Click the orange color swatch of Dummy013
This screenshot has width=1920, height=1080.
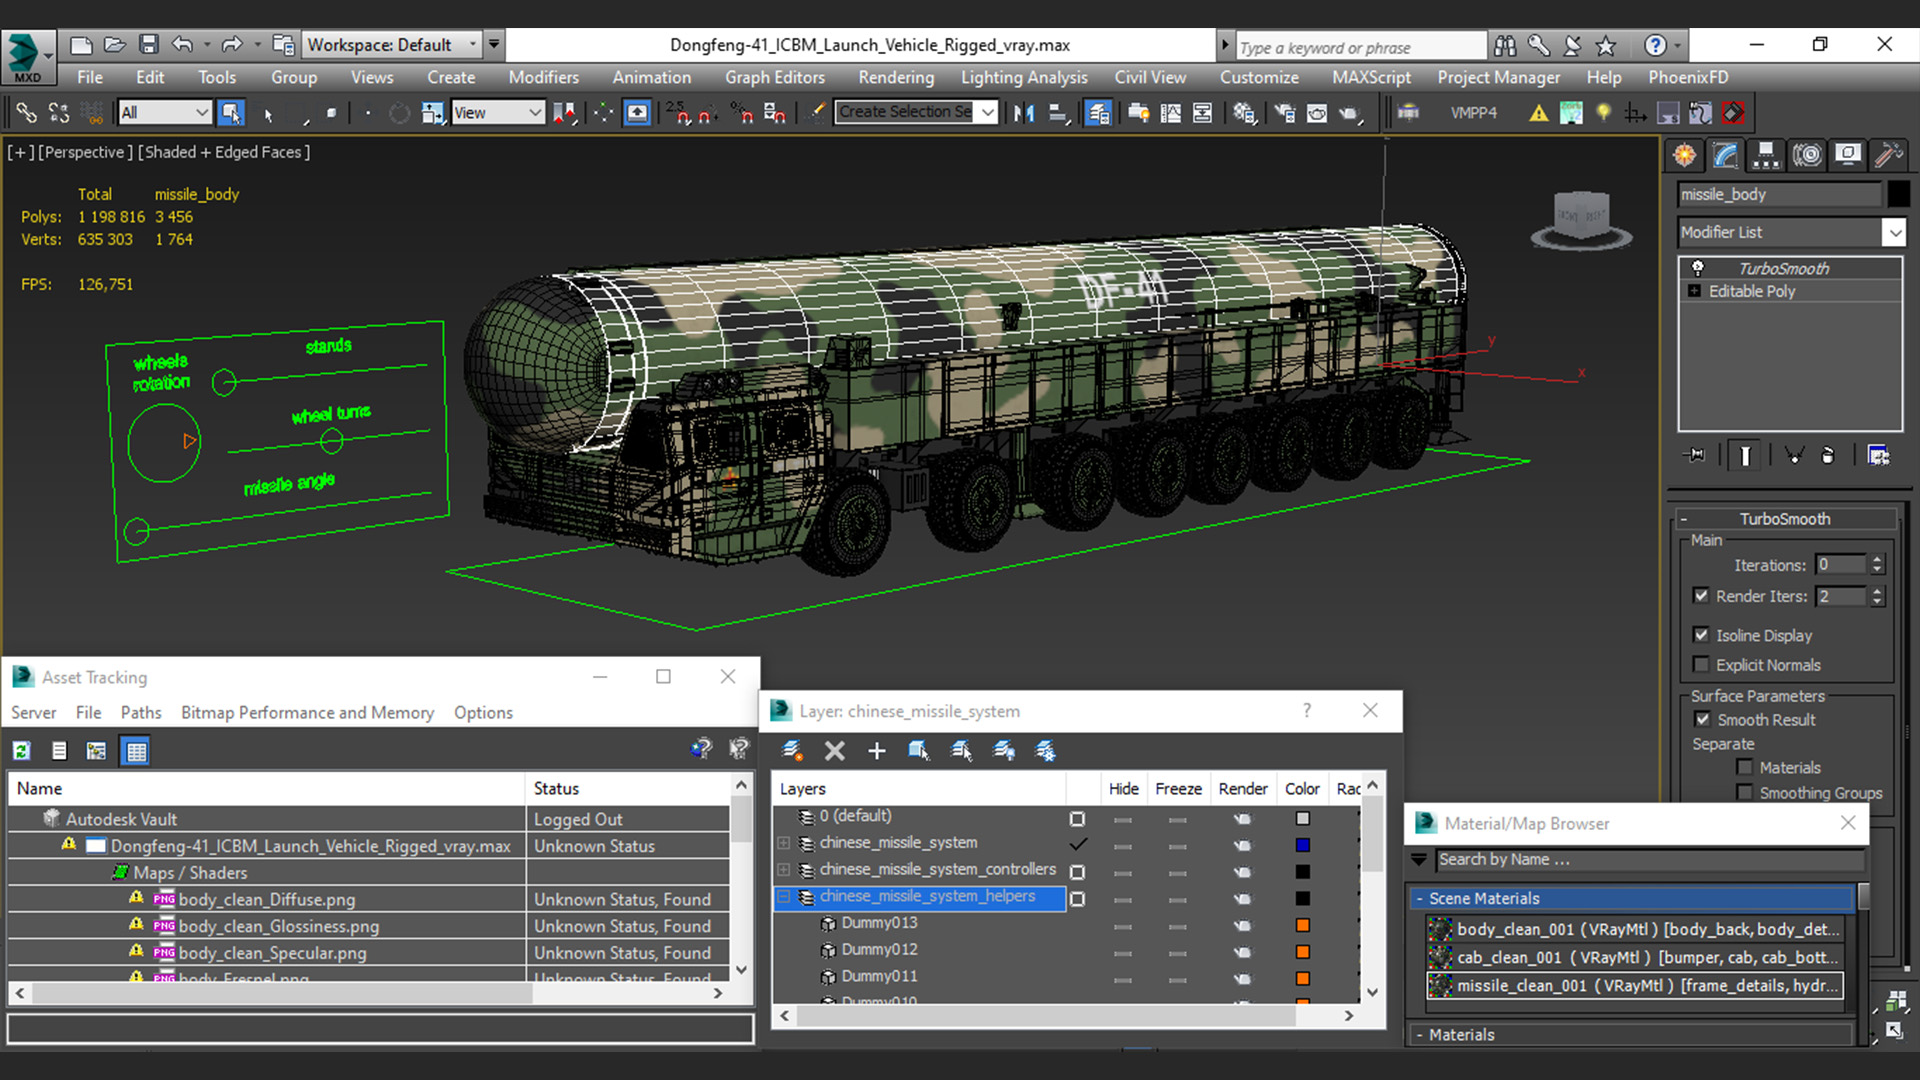point(1302,925)
